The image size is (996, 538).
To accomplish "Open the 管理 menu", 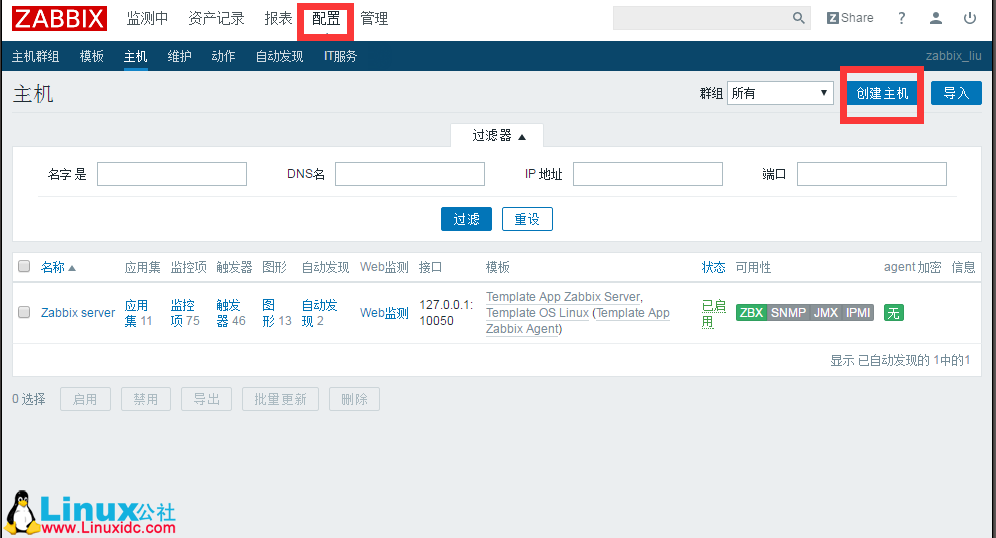I will pos(374,18).
